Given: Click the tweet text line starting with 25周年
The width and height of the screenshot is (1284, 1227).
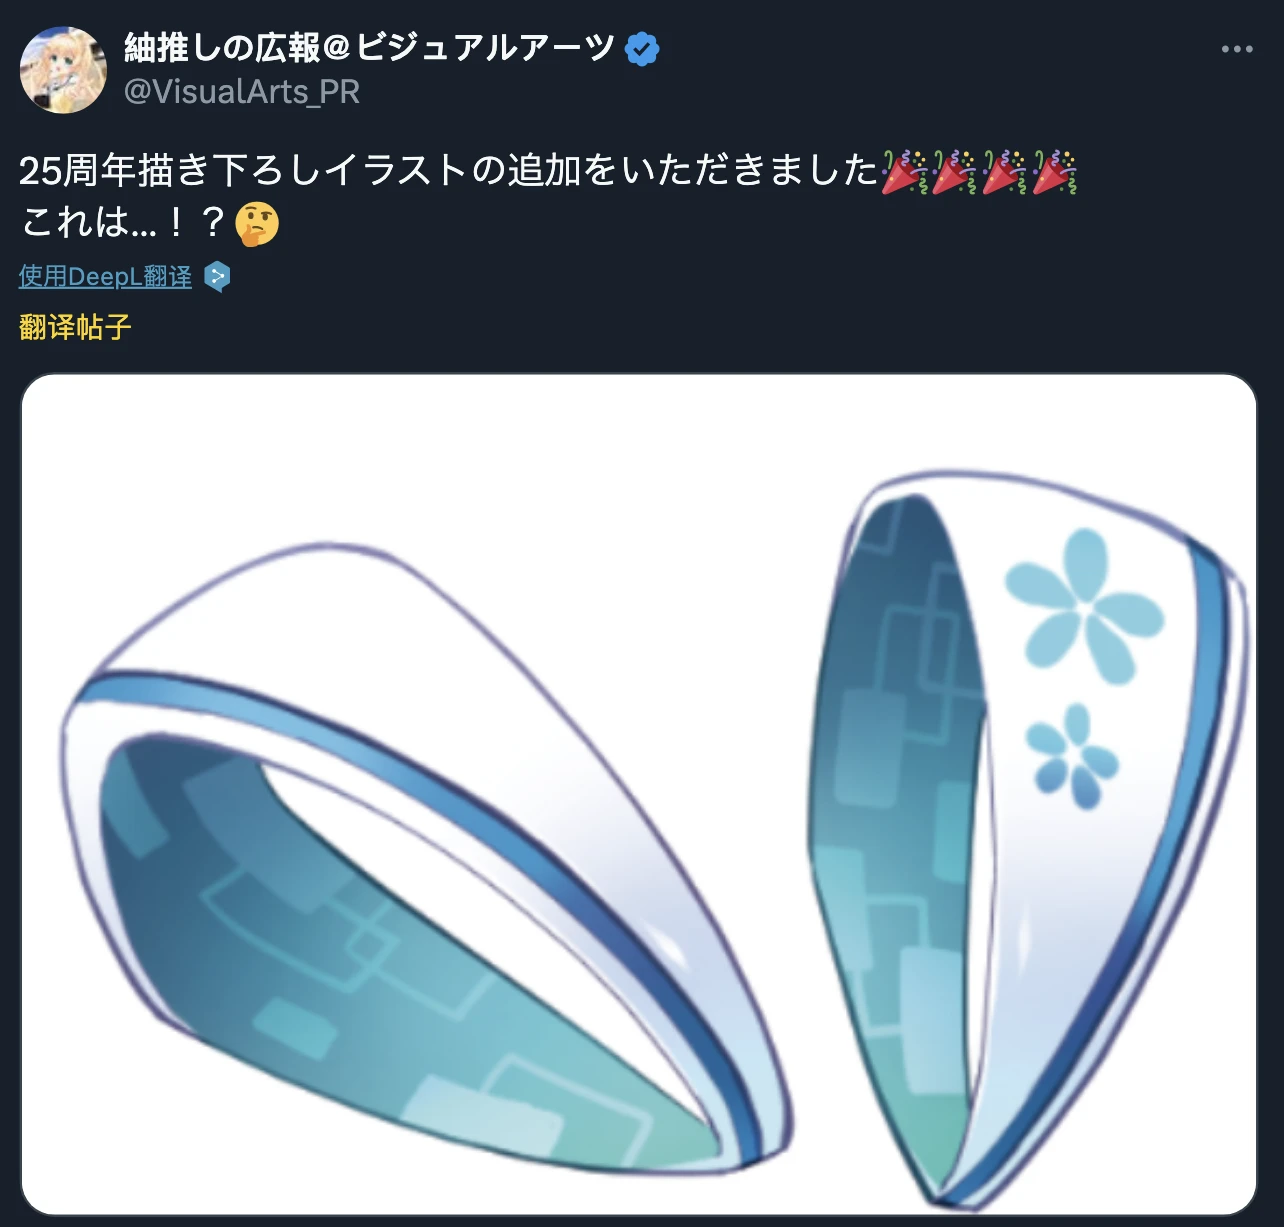Looking at the screenshot, I should pyautogui.click(x=548, y=171).
